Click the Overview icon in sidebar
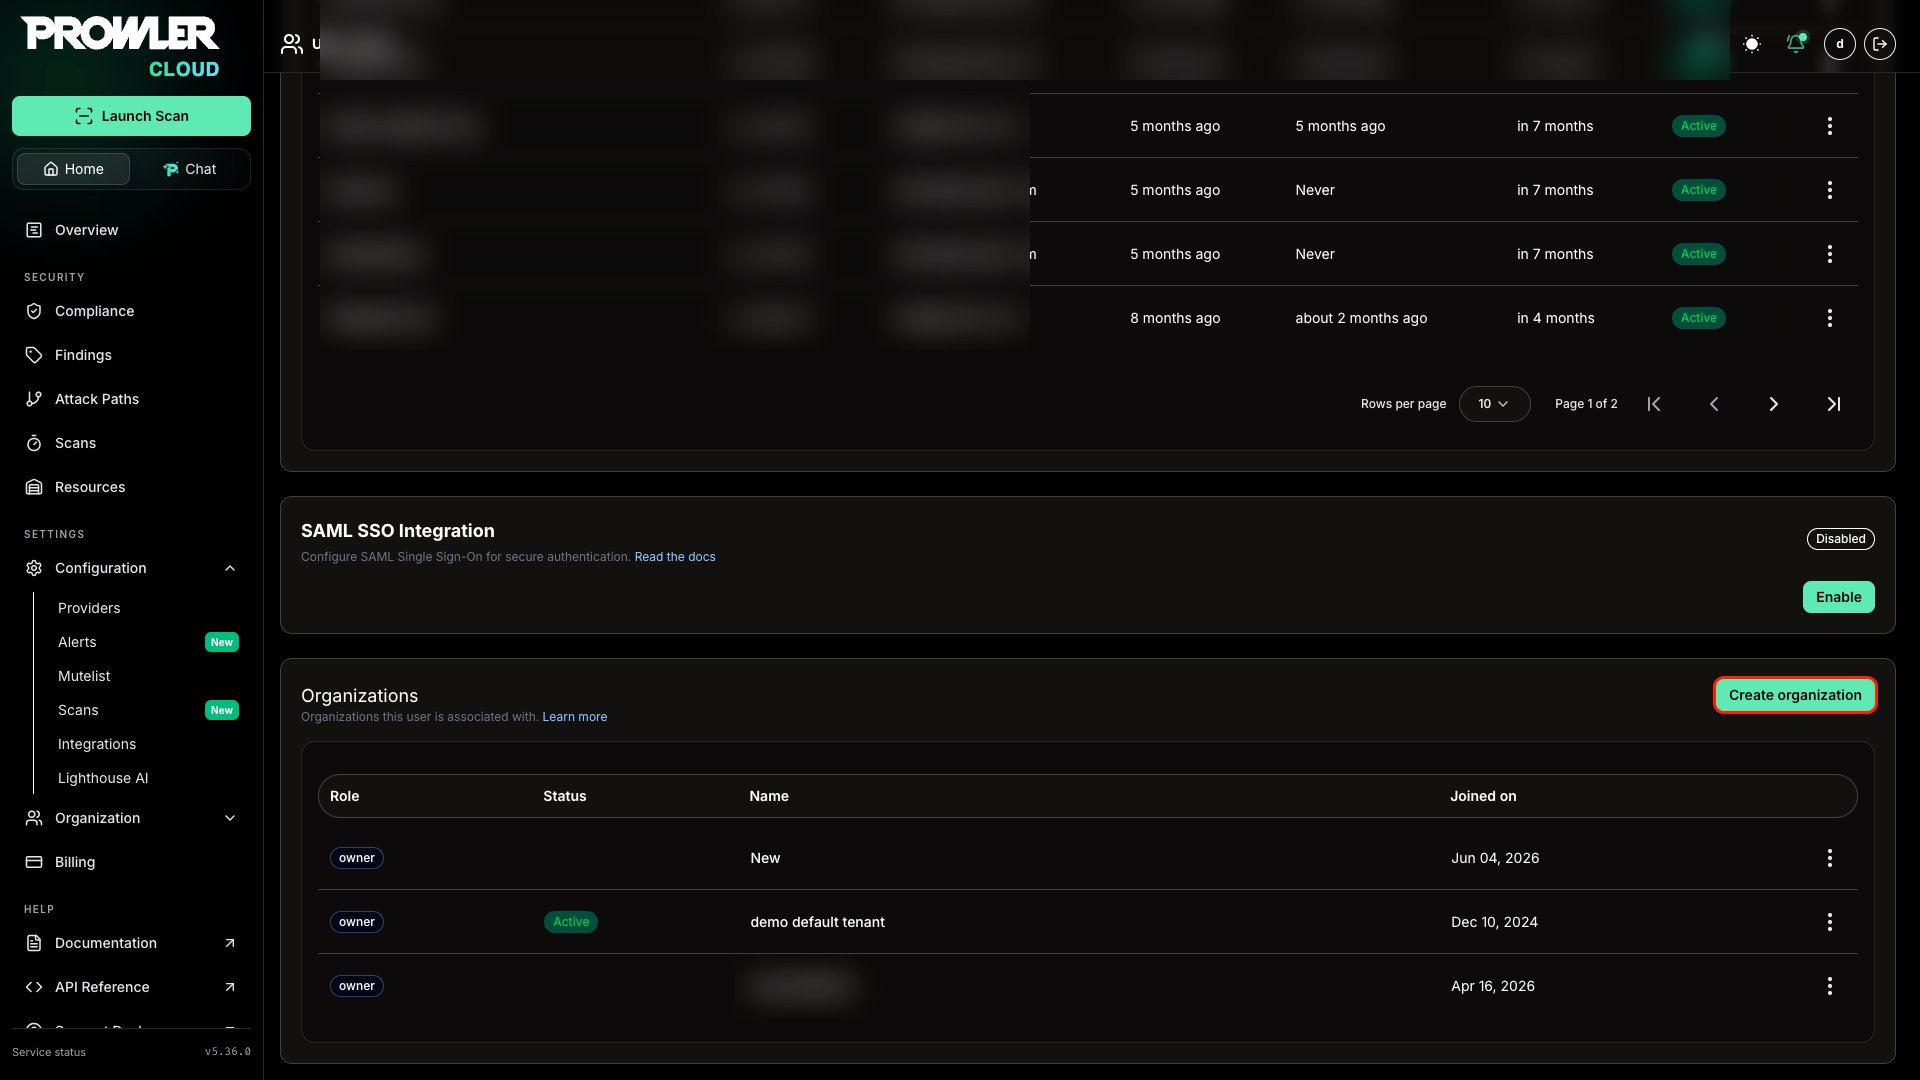Viewport: 1920px width, 1080px height. click(34, 230)
